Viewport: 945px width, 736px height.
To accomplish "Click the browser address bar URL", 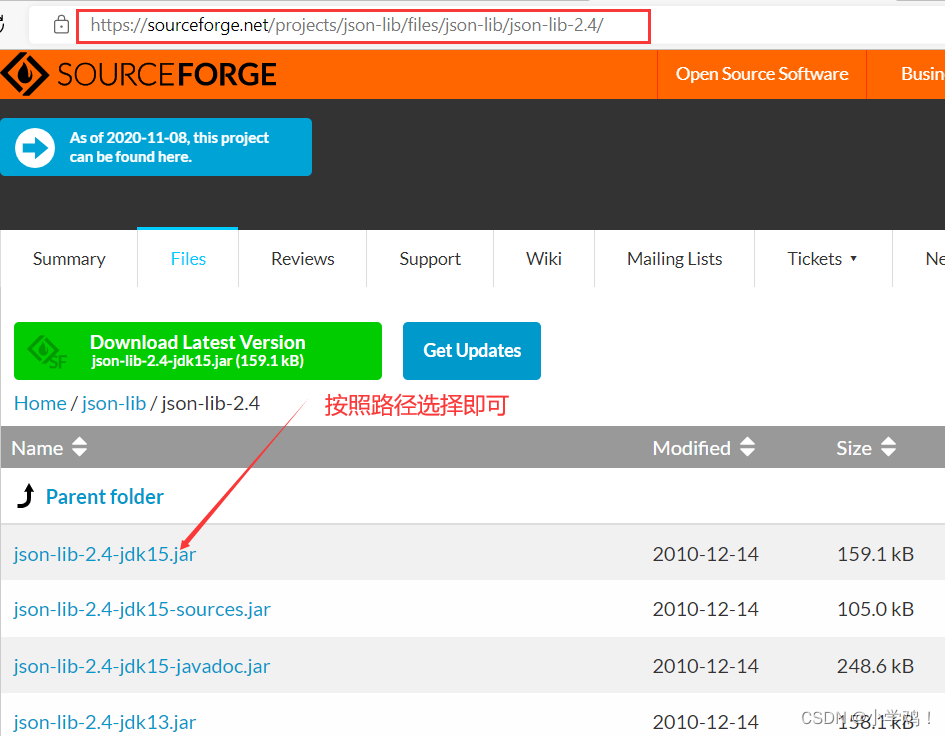I will pos(347,25).
